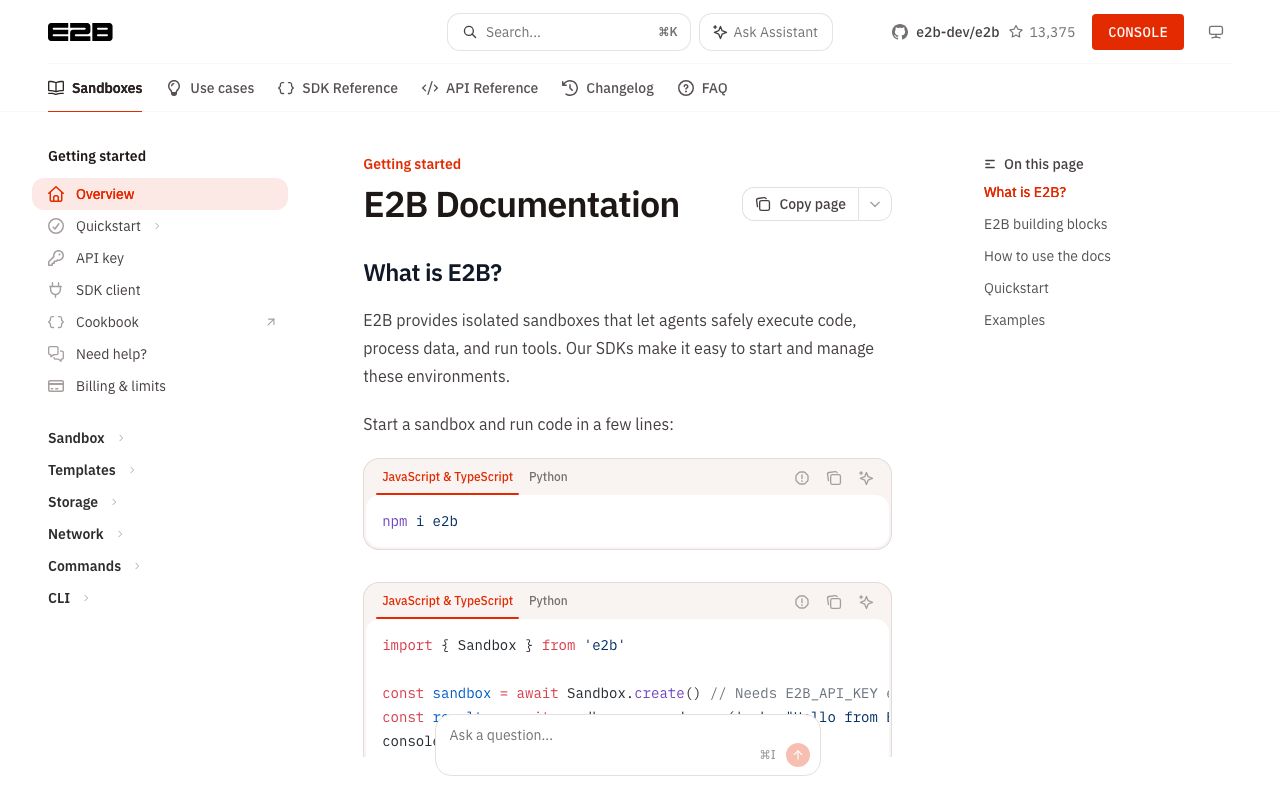Image resolution: width=1280 pixels, height=800 pixels.
Task: Click the E2B logo
Action: [x=80, y=32]
